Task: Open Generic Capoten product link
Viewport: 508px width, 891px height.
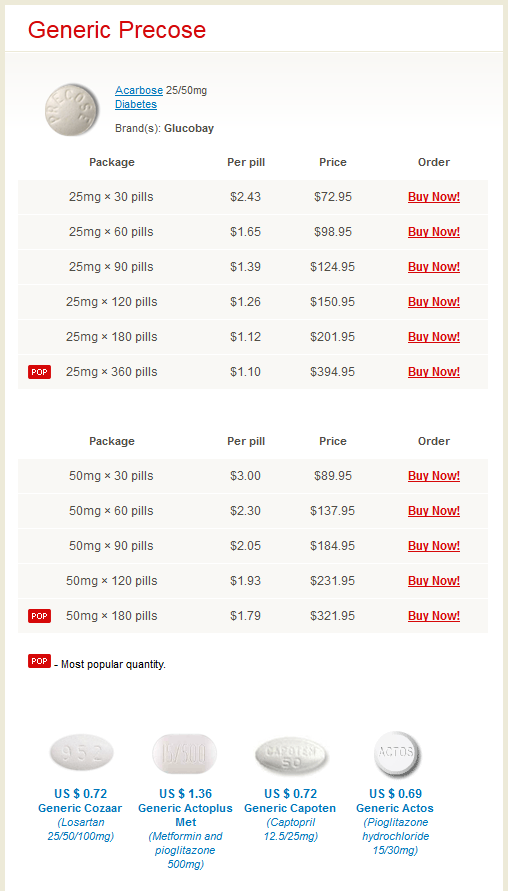Action: tap(290, 808)
